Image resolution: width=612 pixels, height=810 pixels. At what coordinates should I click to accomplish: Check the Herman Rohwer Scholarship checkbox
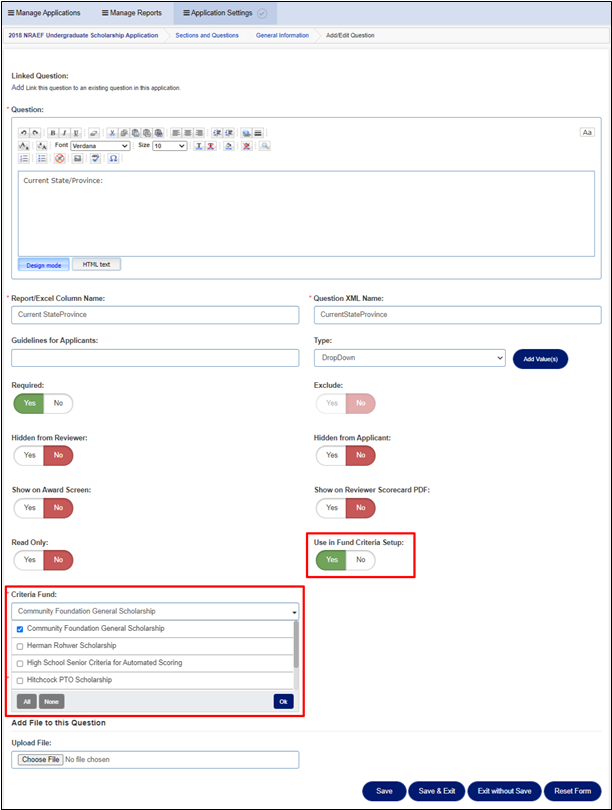tap(20, 646)
